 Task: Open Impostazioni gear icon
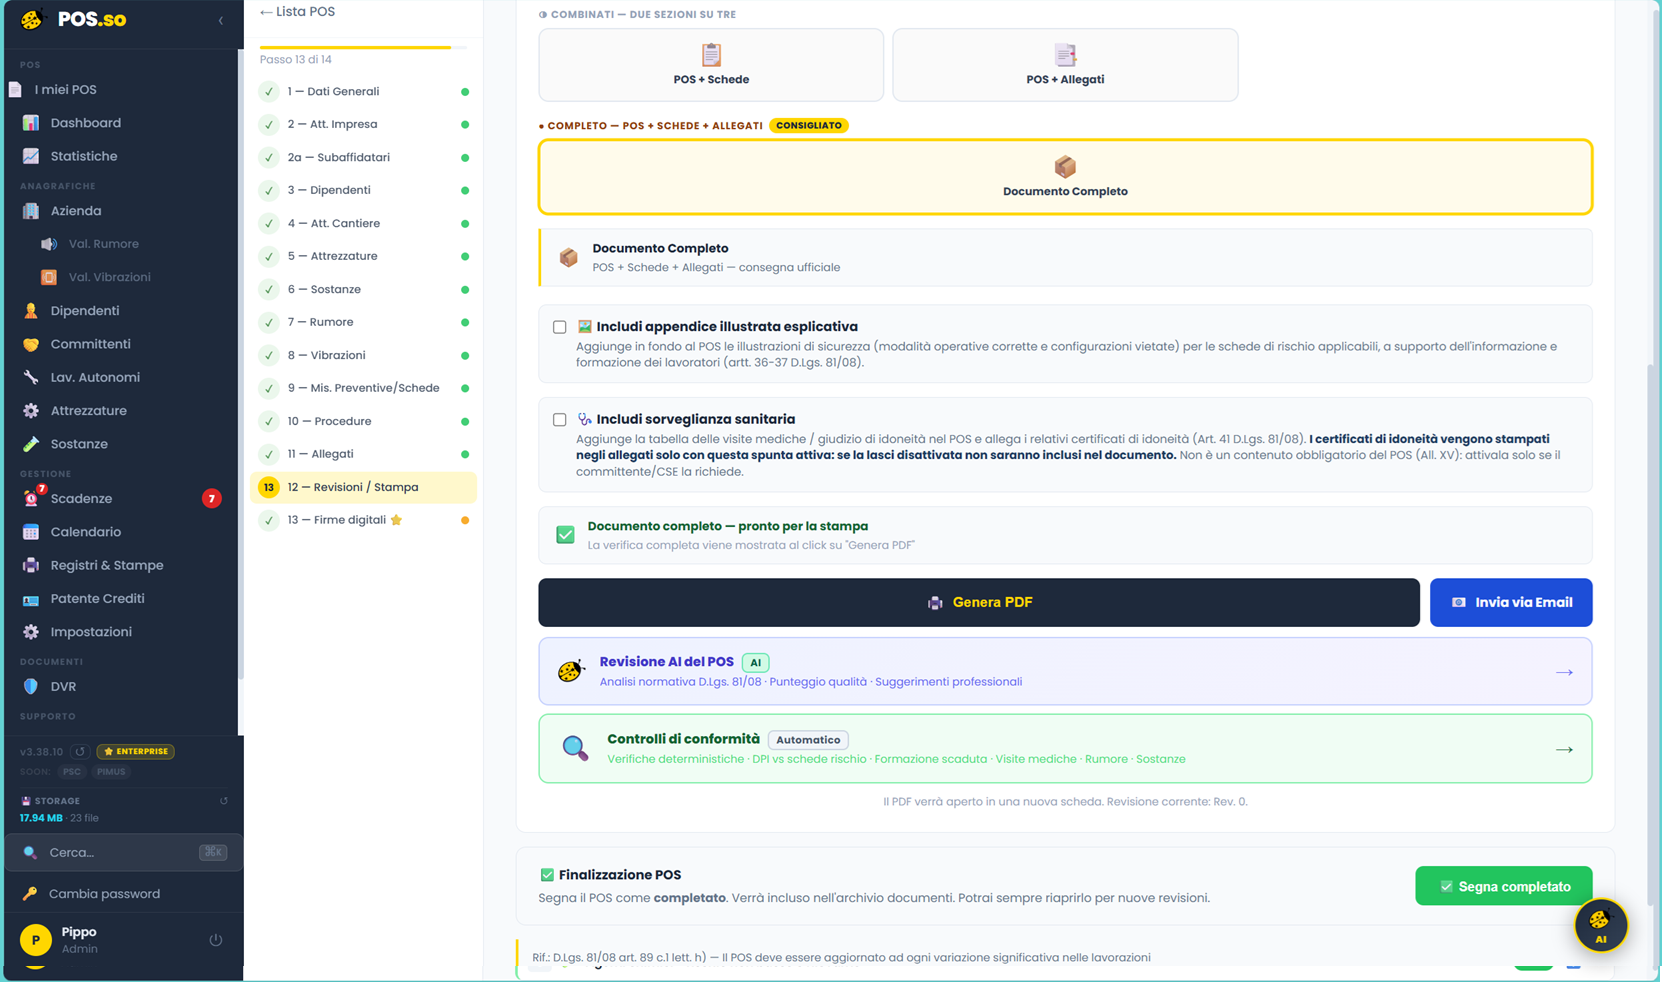[31, 632]
